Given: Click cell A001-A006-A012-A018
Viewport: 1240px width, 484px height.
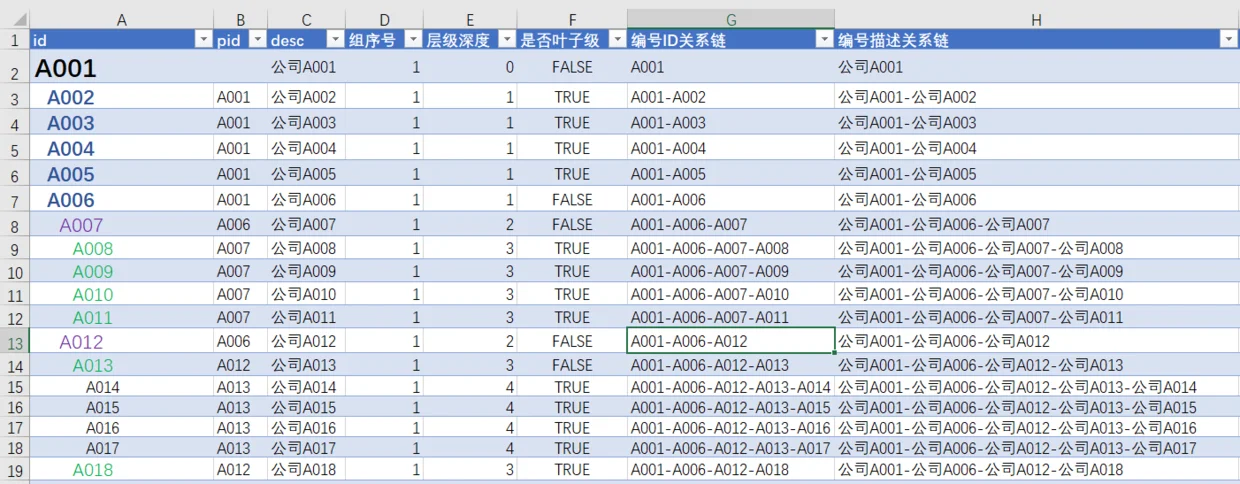Looking at the screenshot, I should 731,469.
